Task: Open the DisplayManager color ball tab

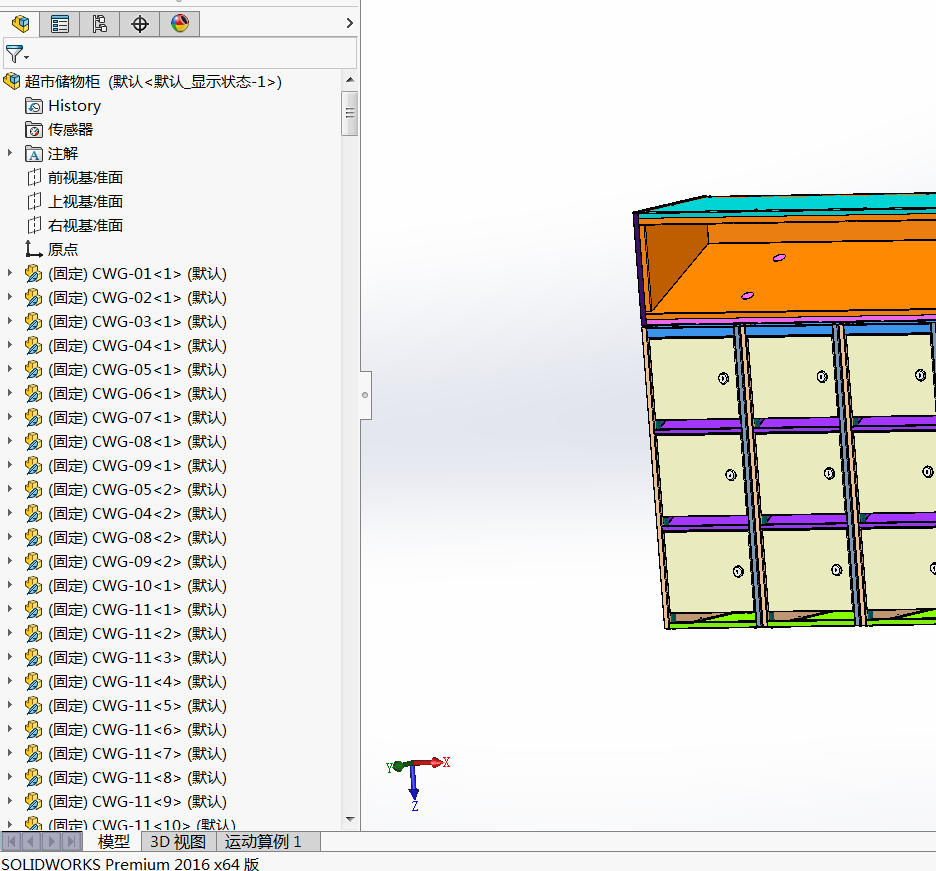Action: pyautogui.click(x=180, y=24)
